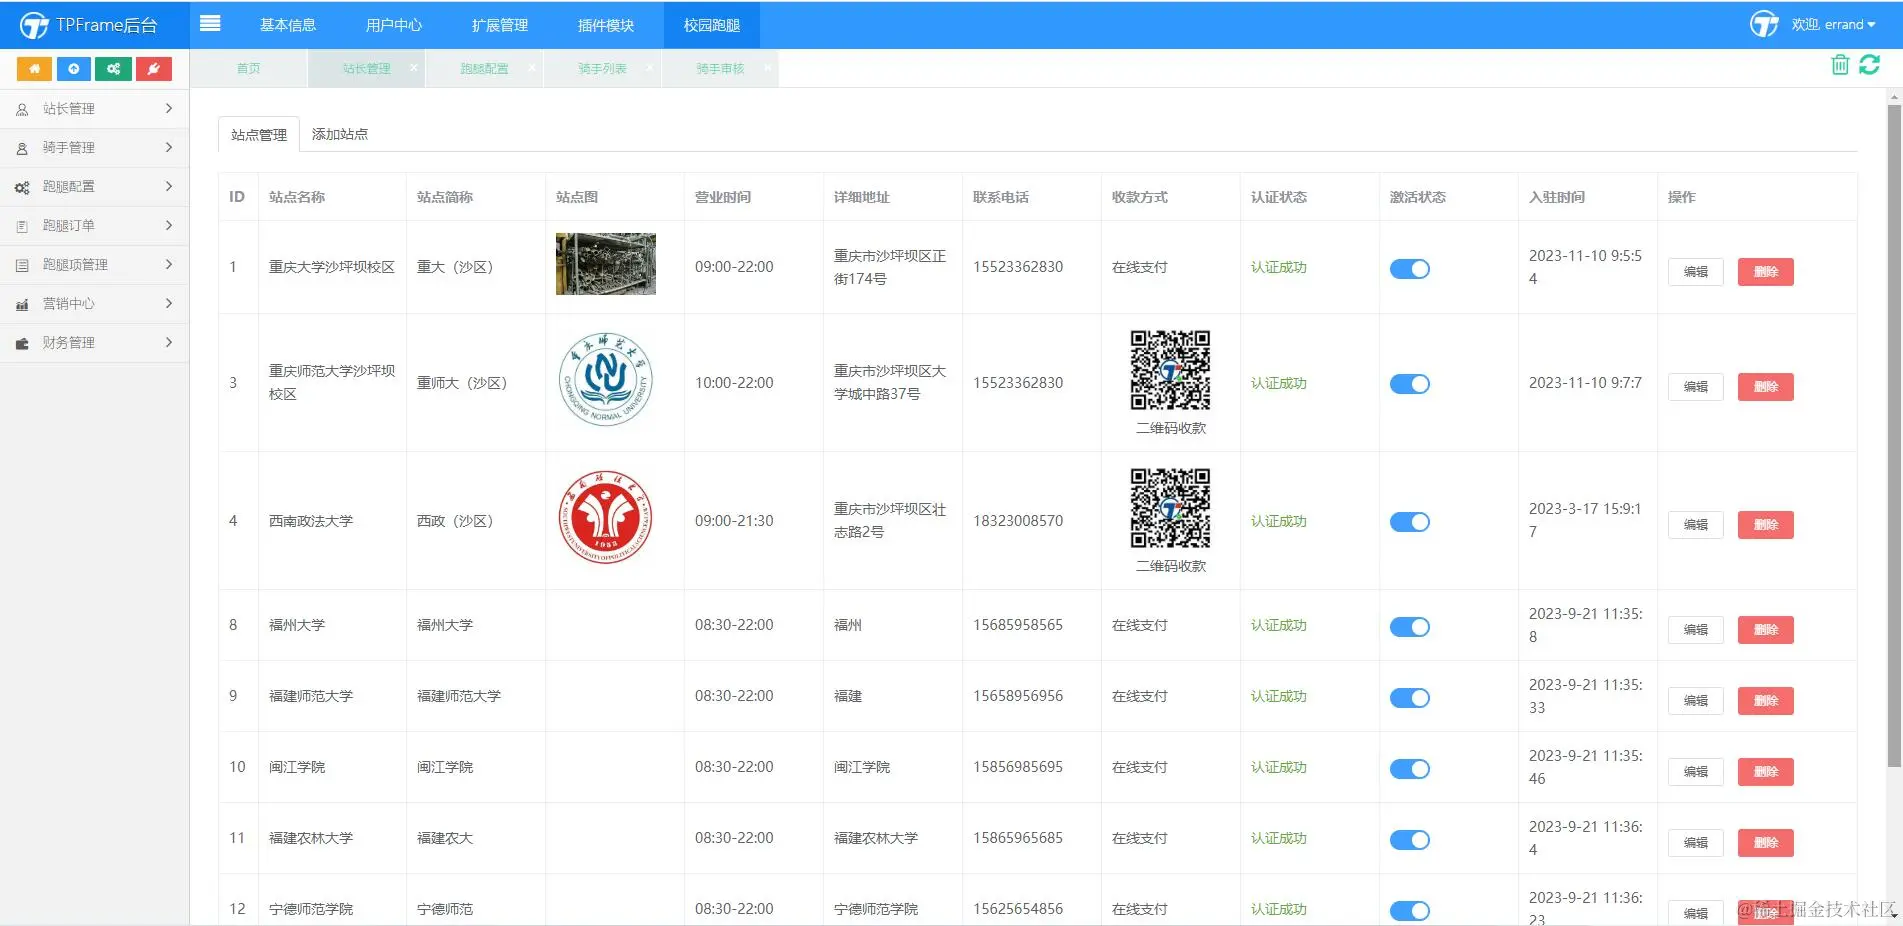Screen dimensions: 1903x926
Task: Toggle activation switch for 福建农林大学
Action: [1410, 840]
